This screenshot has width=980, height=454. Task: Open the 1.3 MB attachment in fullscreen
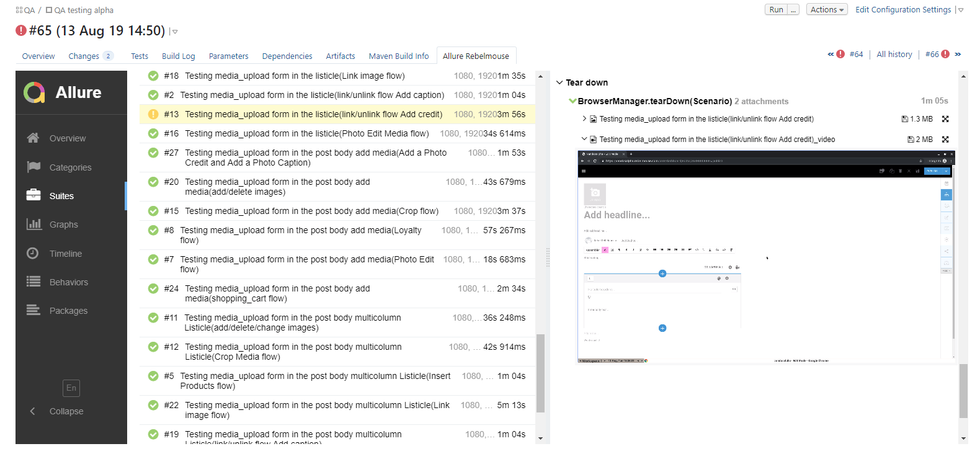point(944,119)
